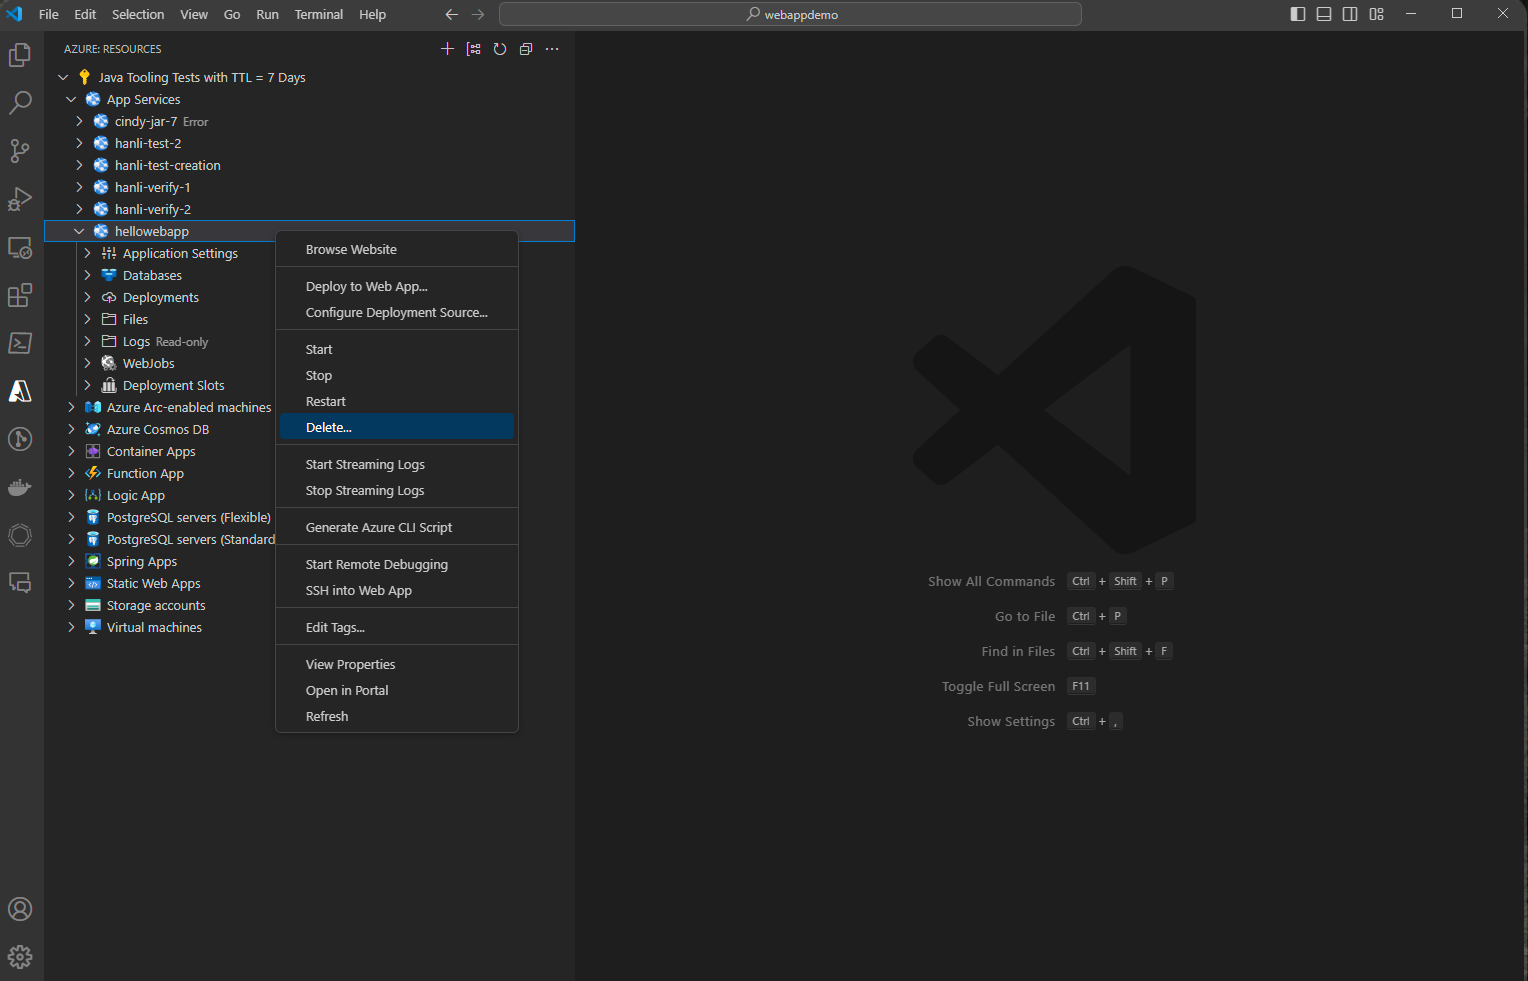1528x981 pixels.
Task: Toggle the bottom panel layout icon
Action: pyautogui.click(x=1324, y=14)
